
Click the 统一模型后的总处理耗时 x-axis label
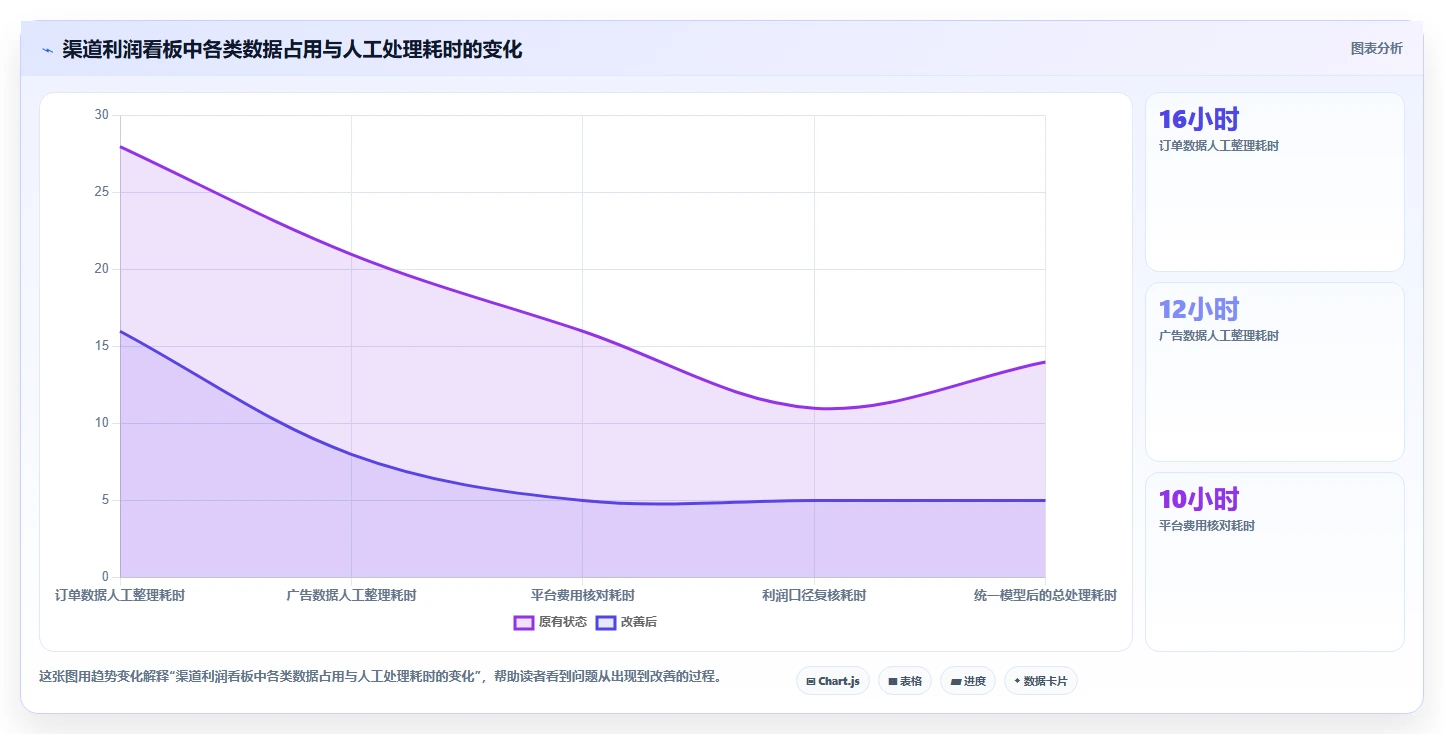1045,595
